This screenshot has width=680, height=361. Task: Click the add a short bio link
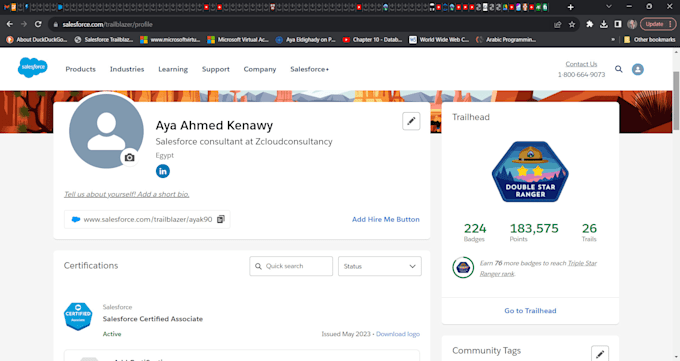coord(127,194)
